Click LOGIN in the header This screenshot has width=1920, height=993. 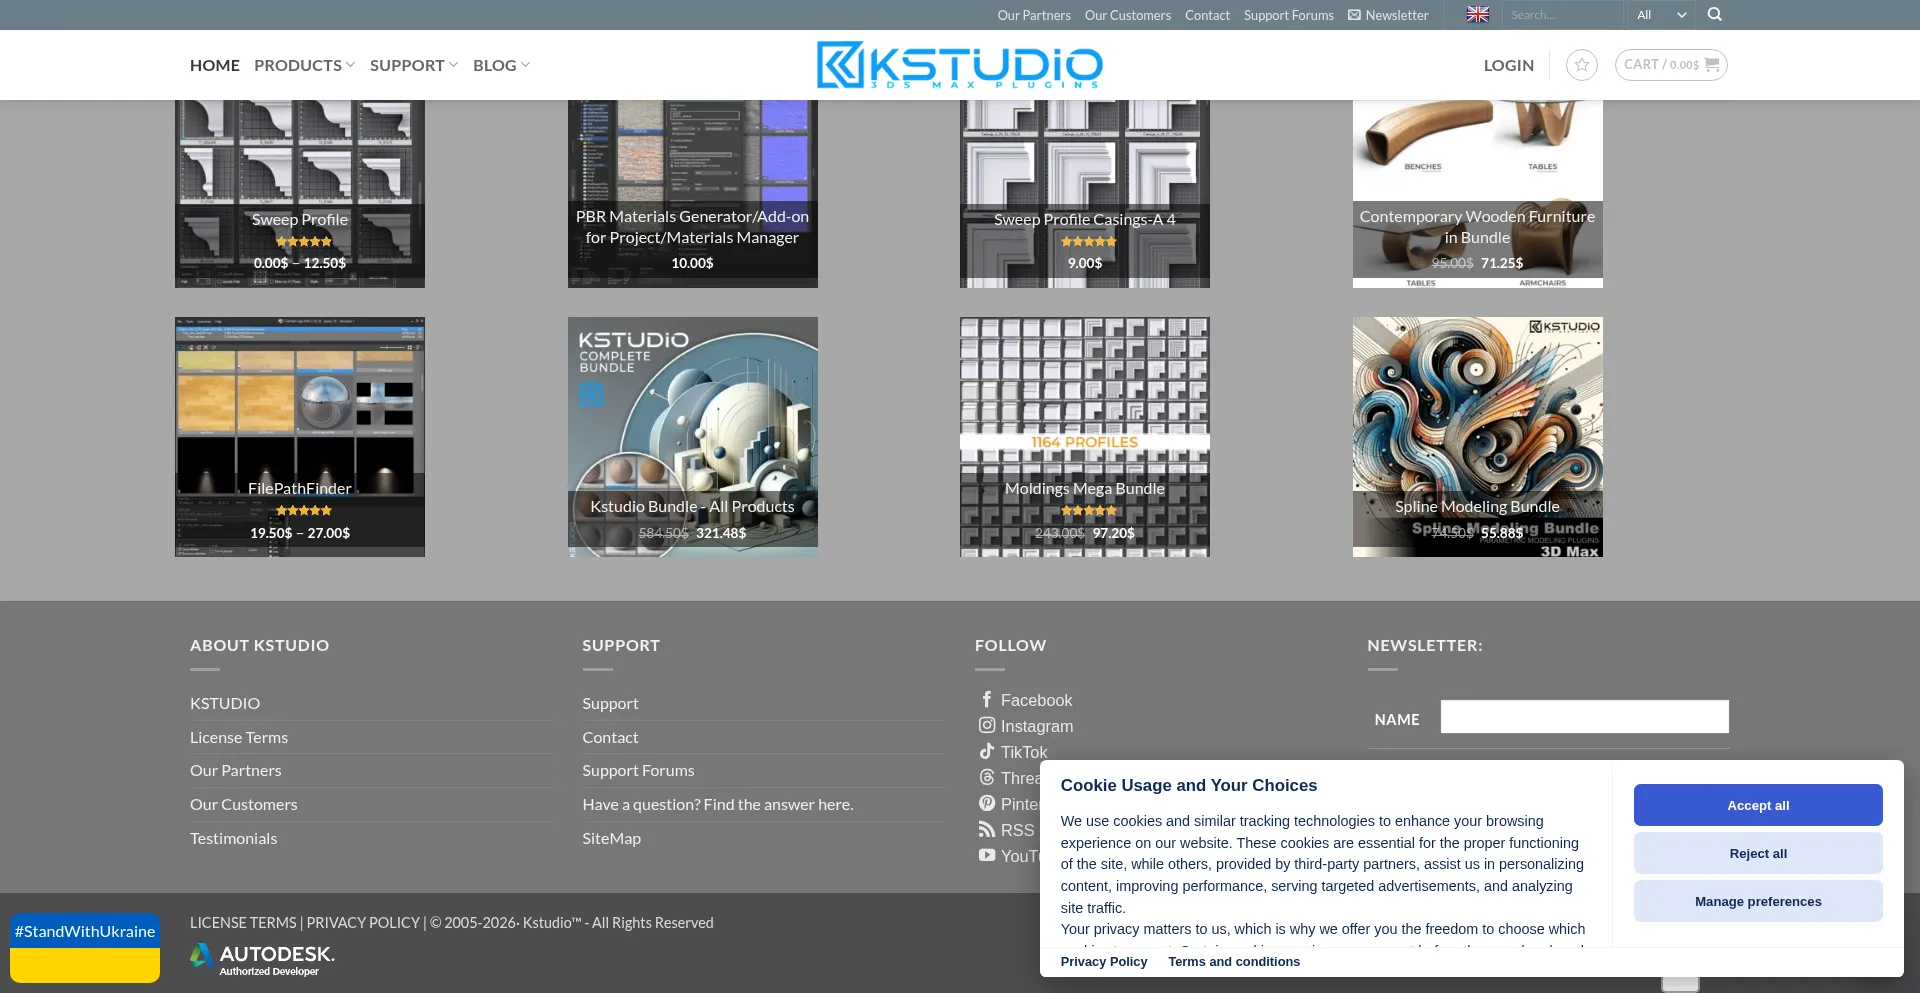(x=1508, y=65)
